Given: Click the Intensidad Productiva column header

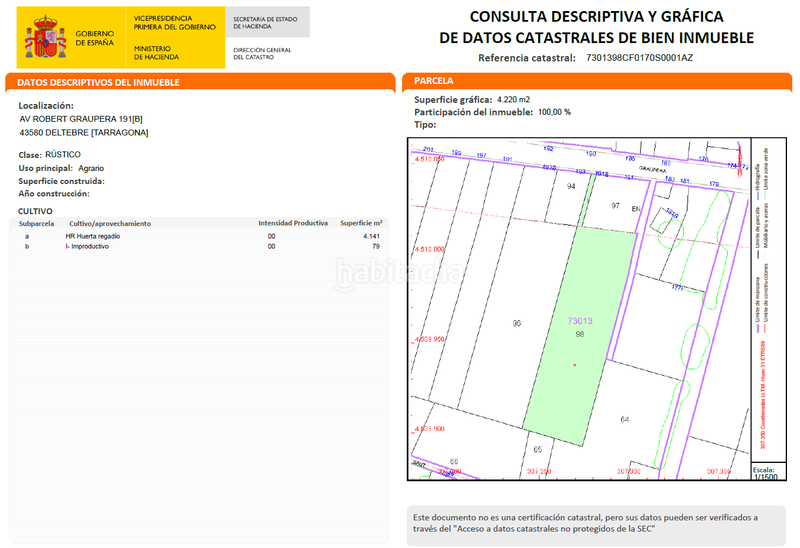Looking at the screenshot, I should coord(293,223).
